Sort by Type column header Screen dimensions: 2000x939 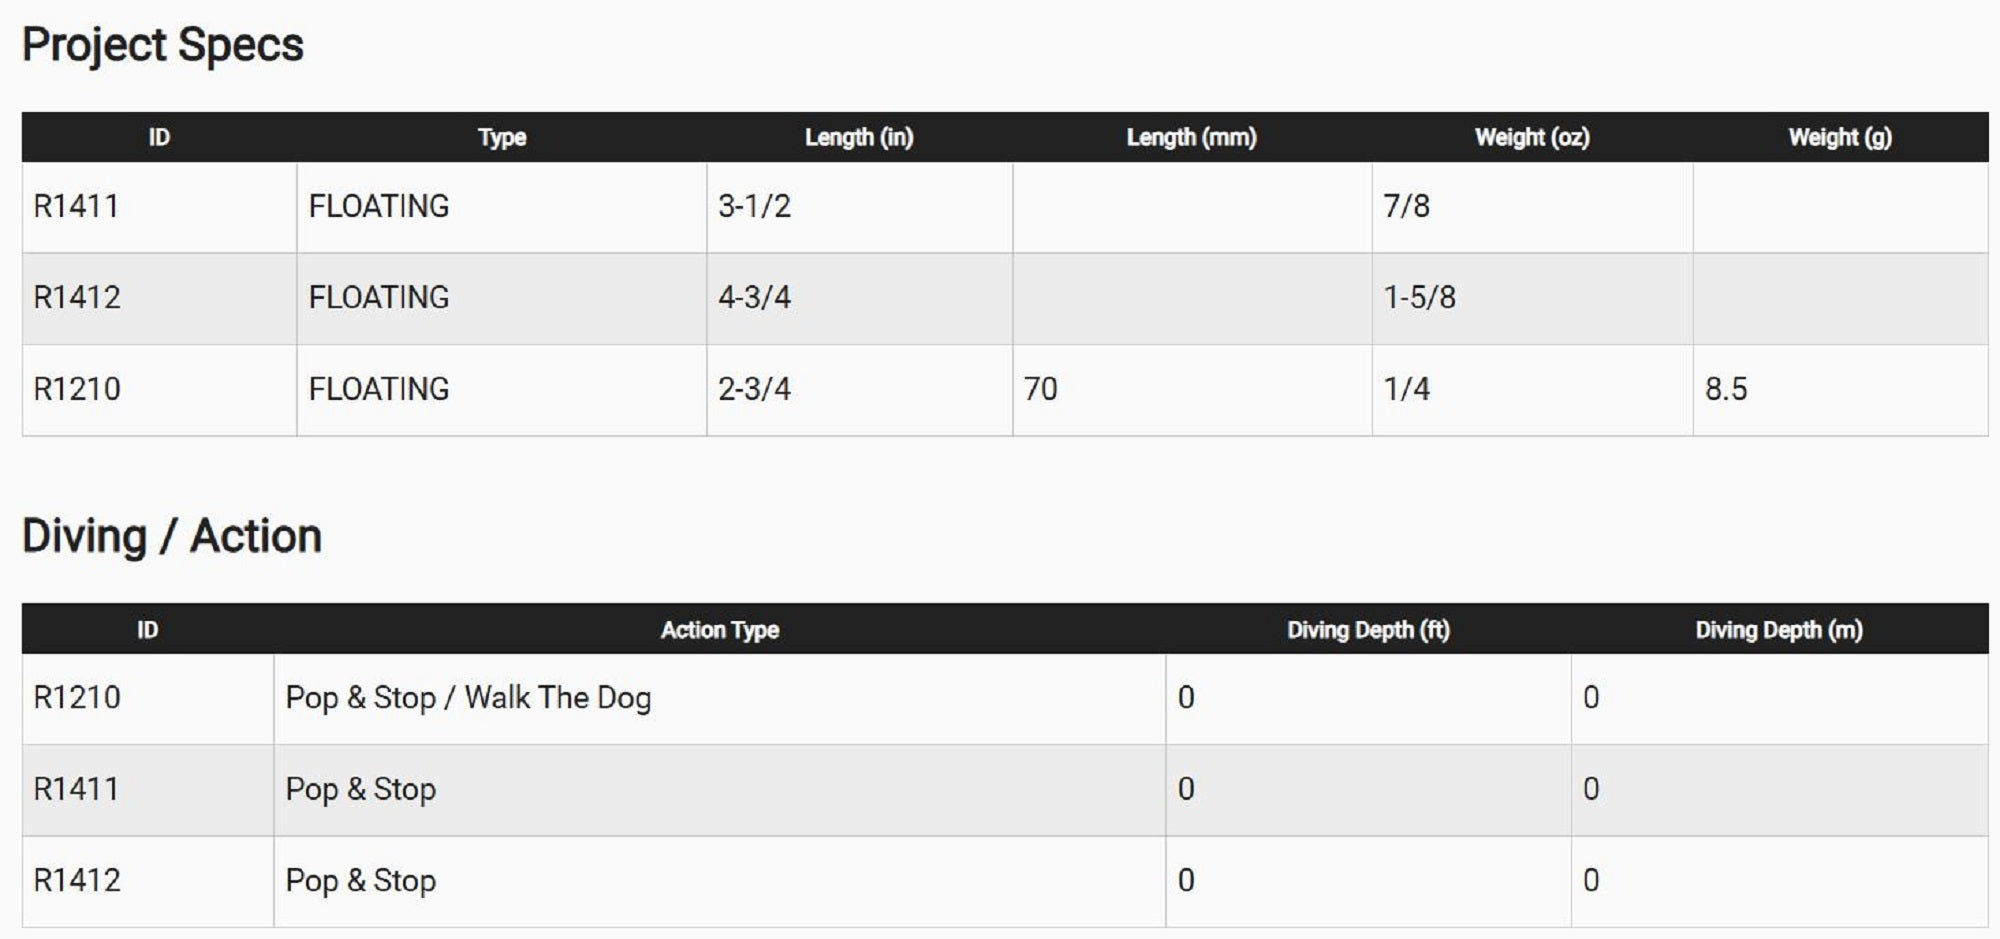[501, 137]
